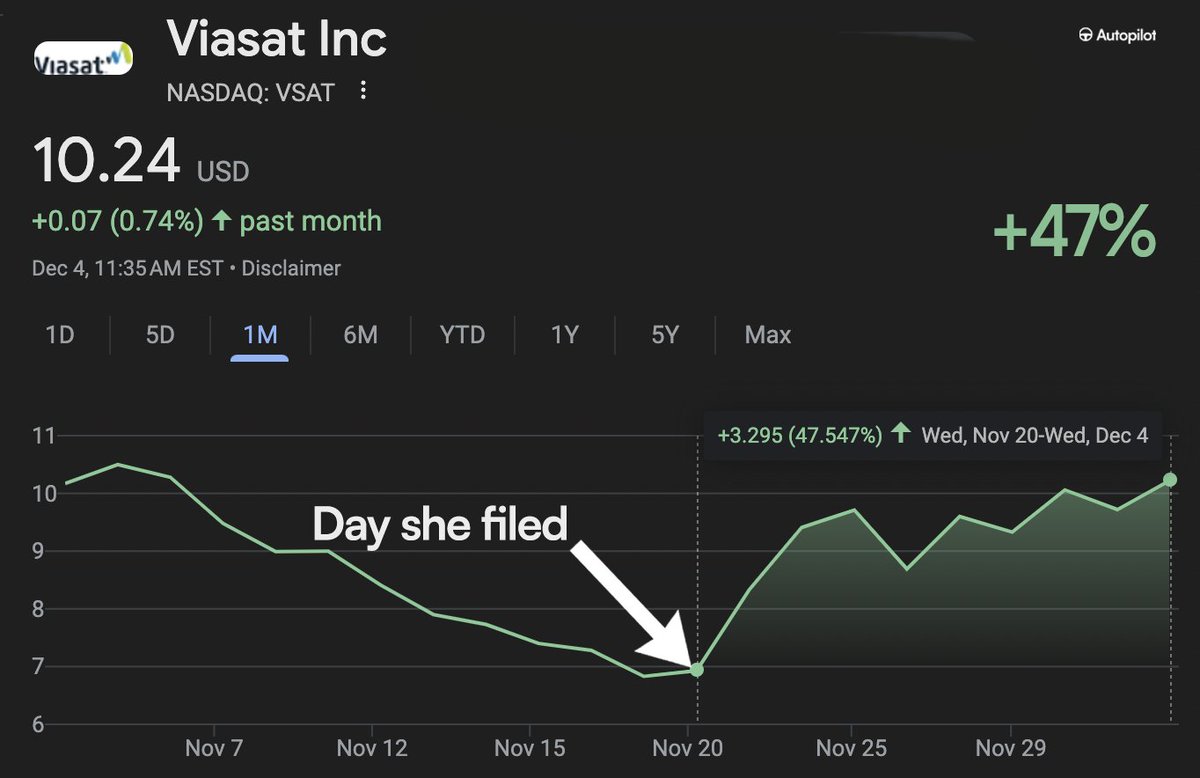Click the Nov 25 x-axis label
1200x778 pixels.
tap(851, 749)
